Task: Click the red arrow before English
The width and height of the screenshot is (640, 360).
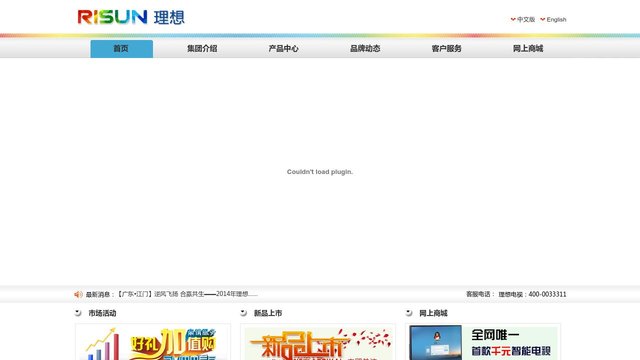Action: tap(542, 19)
